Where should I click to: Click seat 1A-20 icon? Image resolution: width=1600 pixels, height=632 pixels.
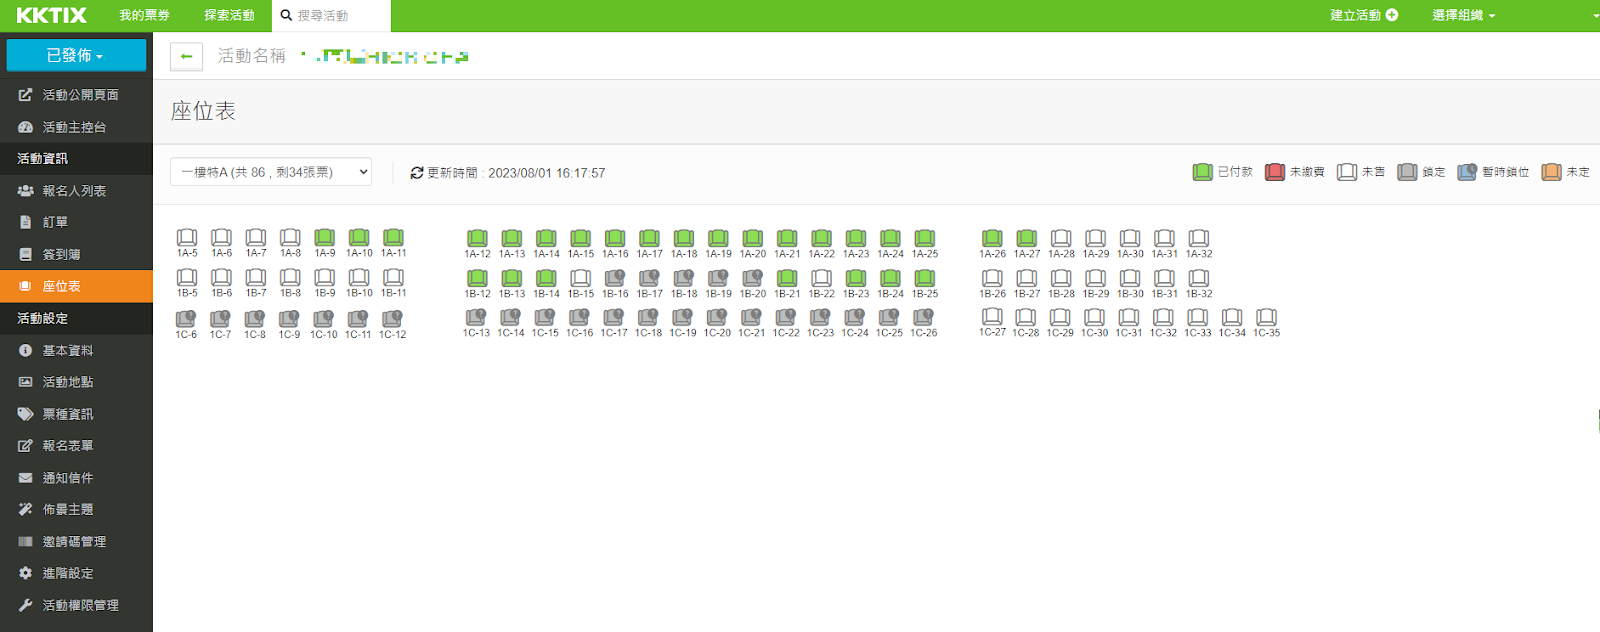[x=753, y=238]
